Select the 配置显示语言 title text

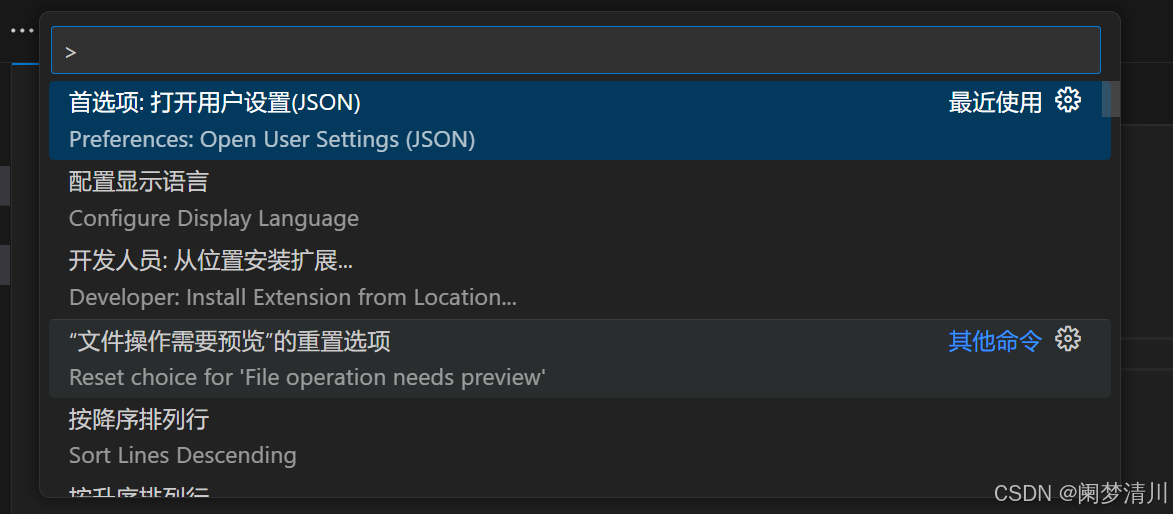138,182
